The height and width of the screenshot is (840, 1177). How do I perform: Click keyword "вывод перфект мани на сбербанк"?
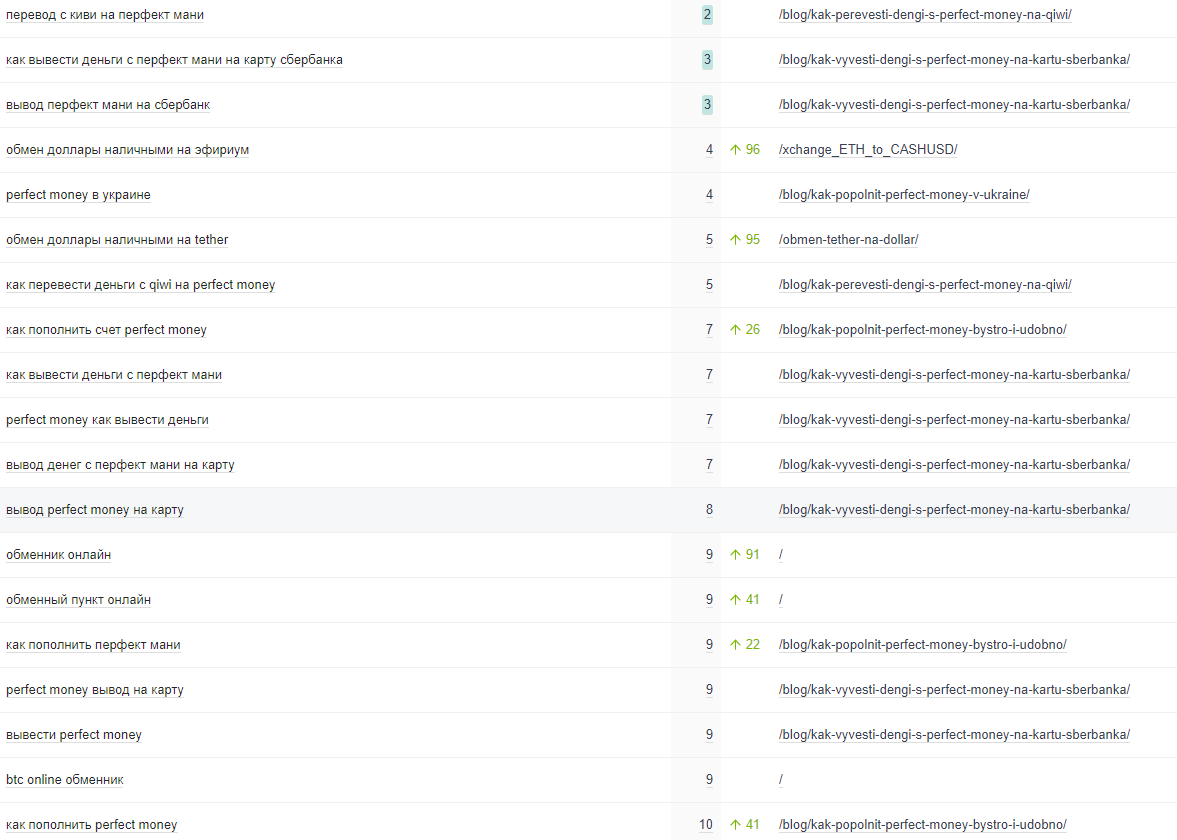[x=108, y=105]
